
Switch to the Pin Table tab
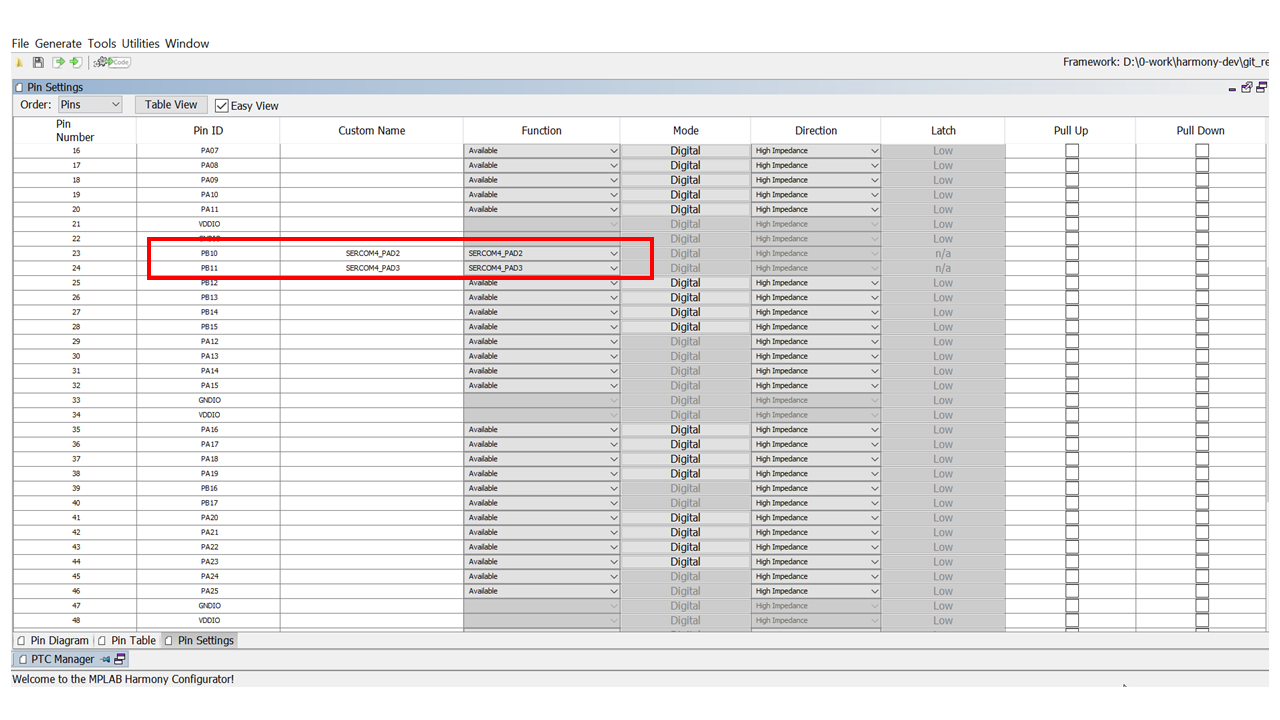tap(132, 641)
